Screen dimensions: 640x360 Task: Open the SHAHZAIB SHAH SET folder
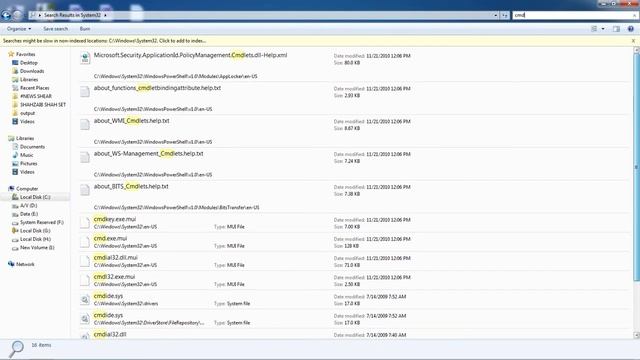point(42,105)
